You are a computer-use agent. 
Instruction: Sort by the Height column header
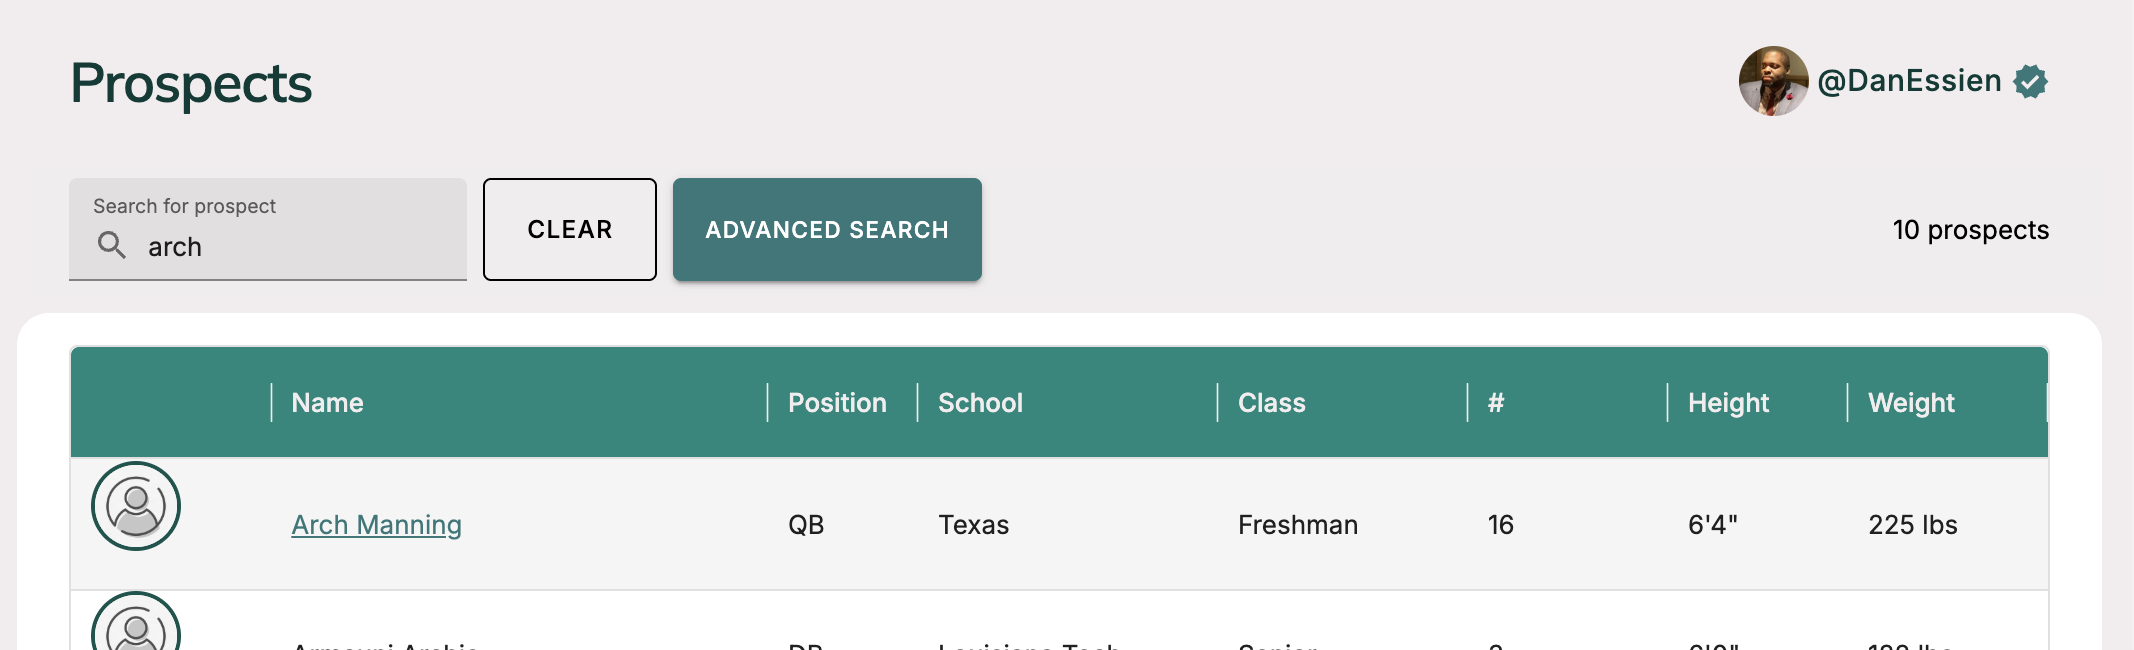1728,403
